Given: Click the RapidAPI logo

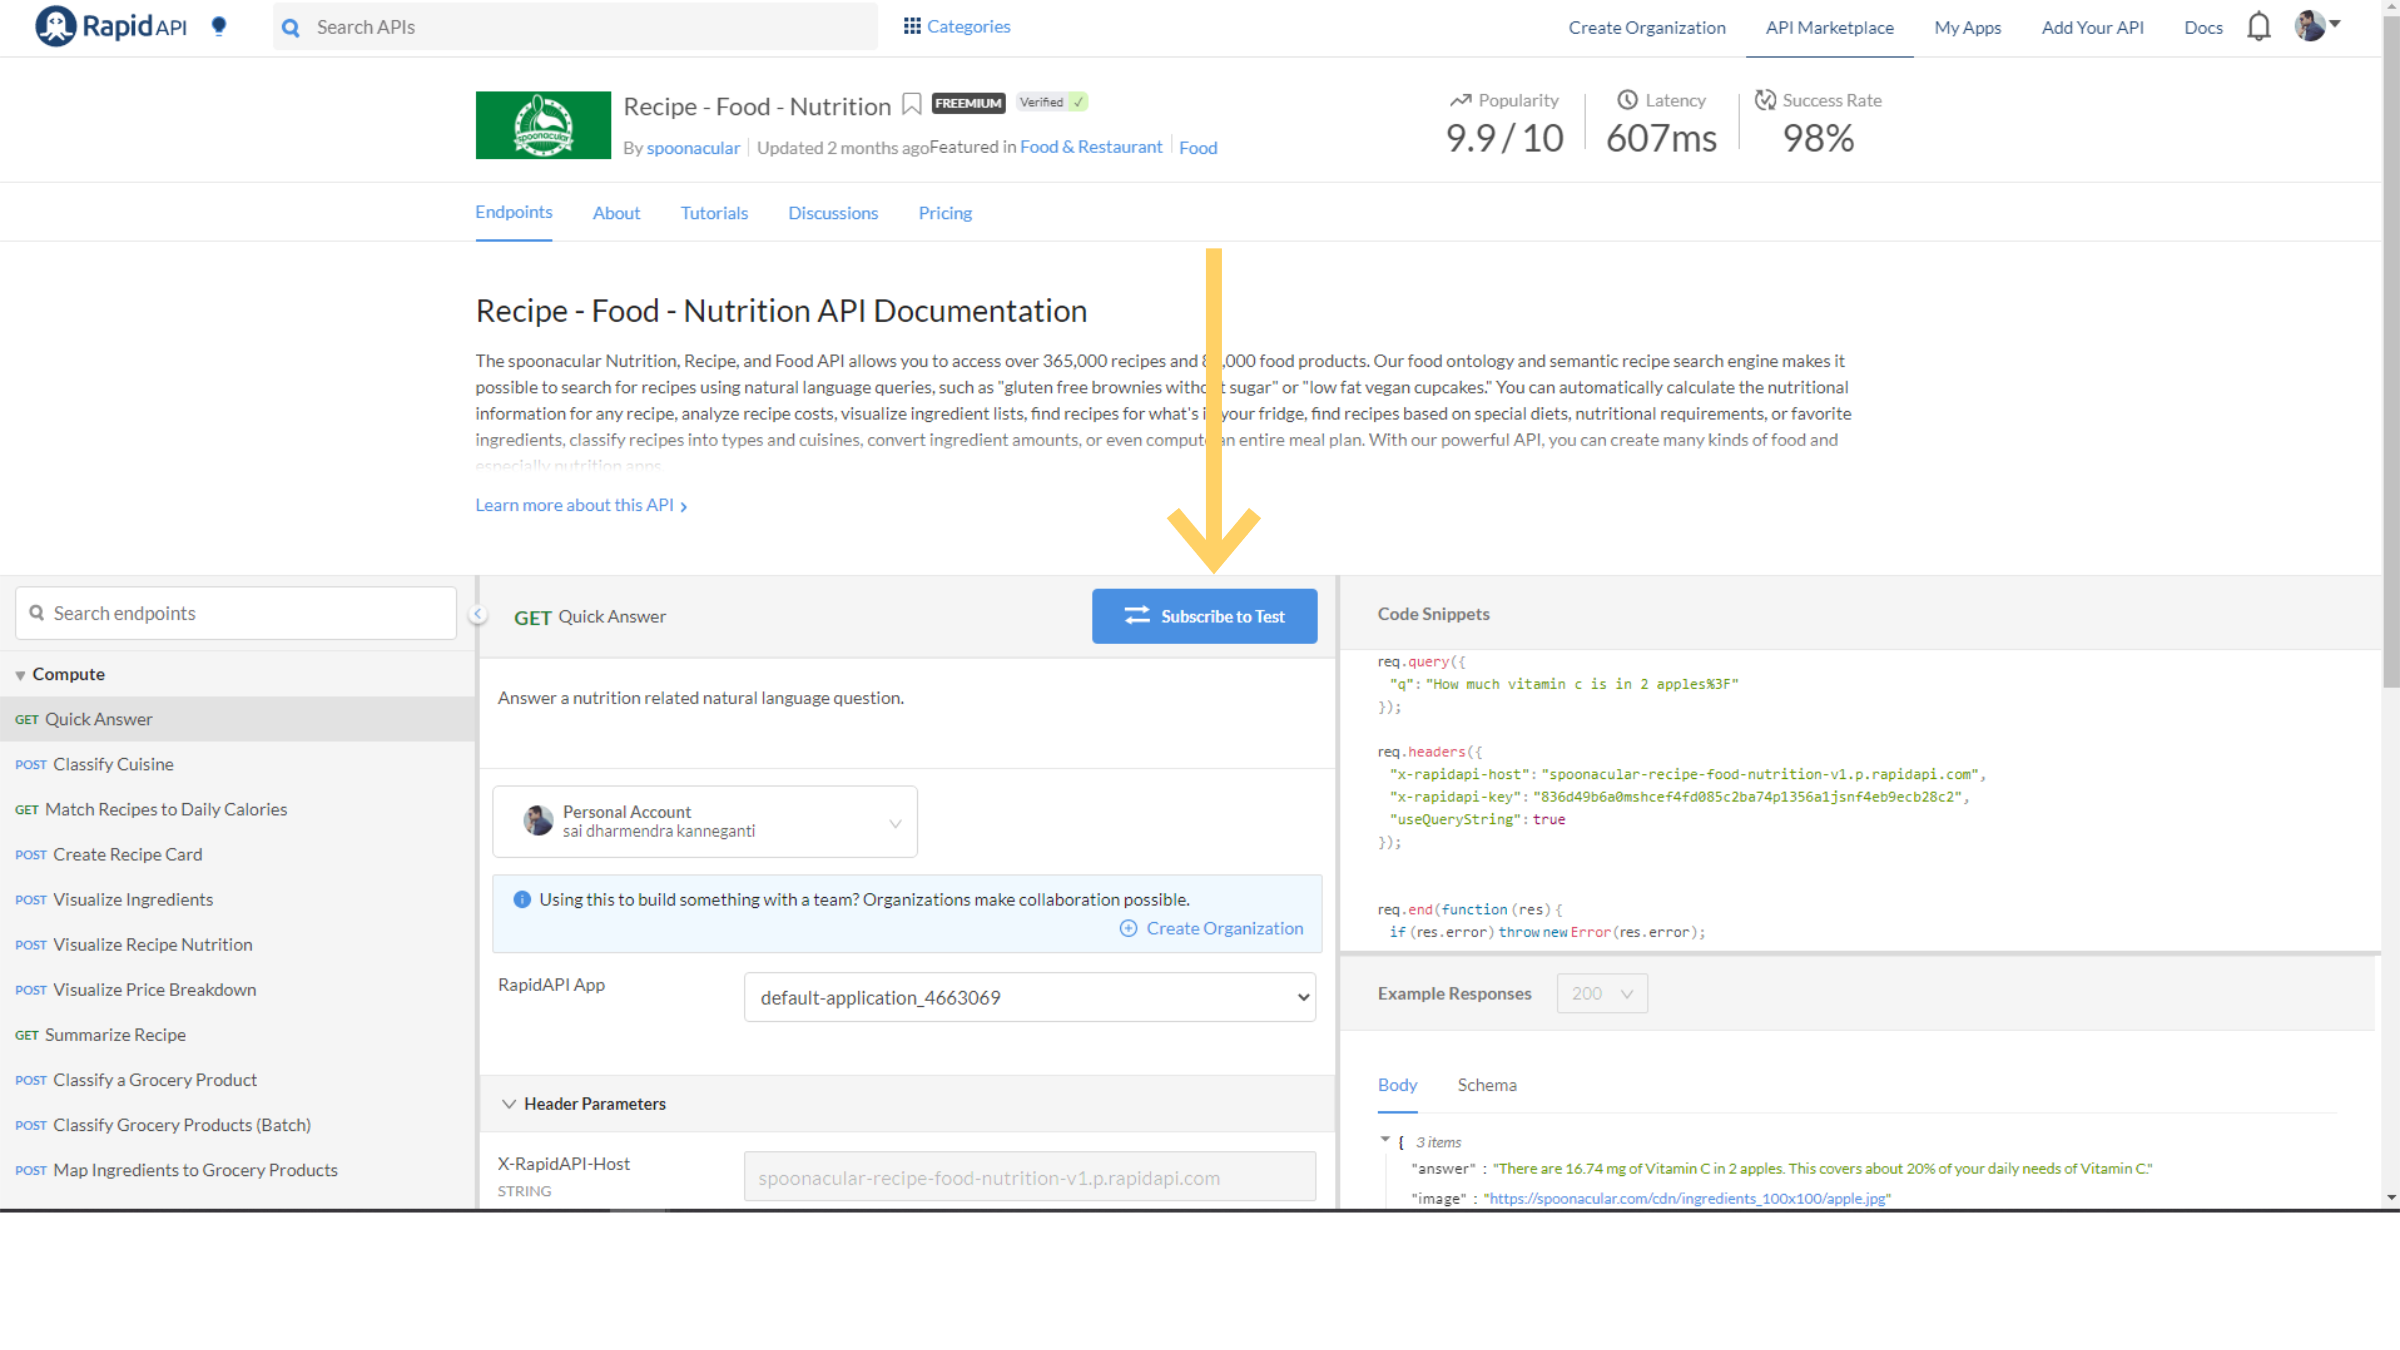Looking at the screenshot, I should tap(111, 27).
